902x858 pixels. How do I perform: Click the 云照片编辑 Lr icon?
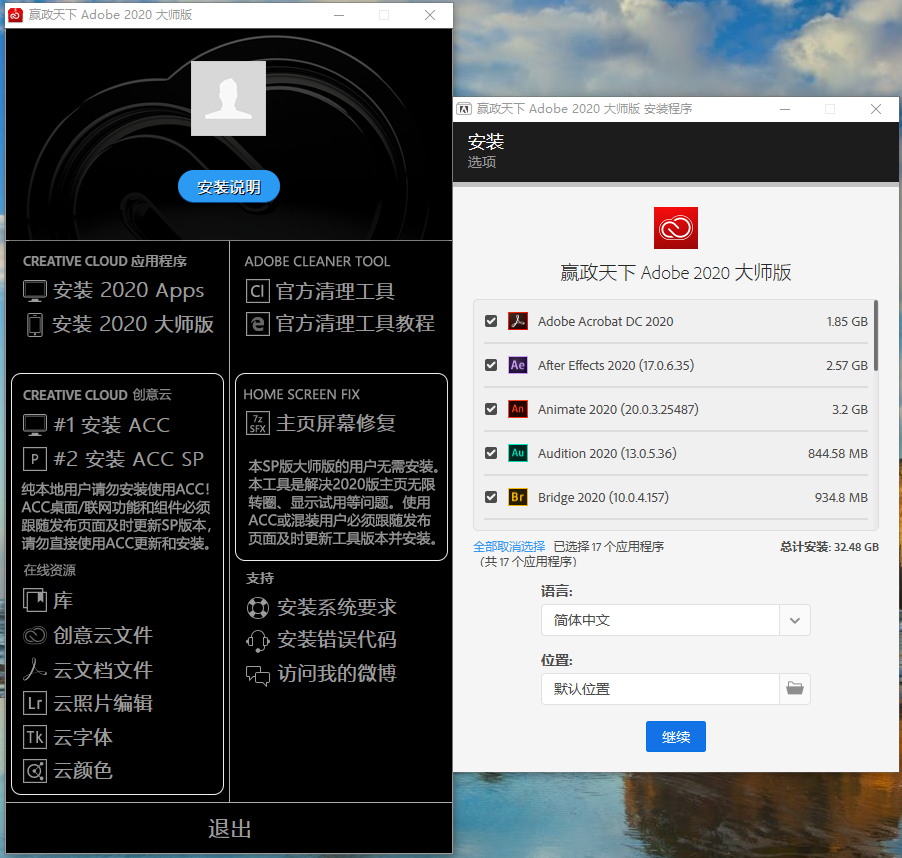tap(35, 703)
